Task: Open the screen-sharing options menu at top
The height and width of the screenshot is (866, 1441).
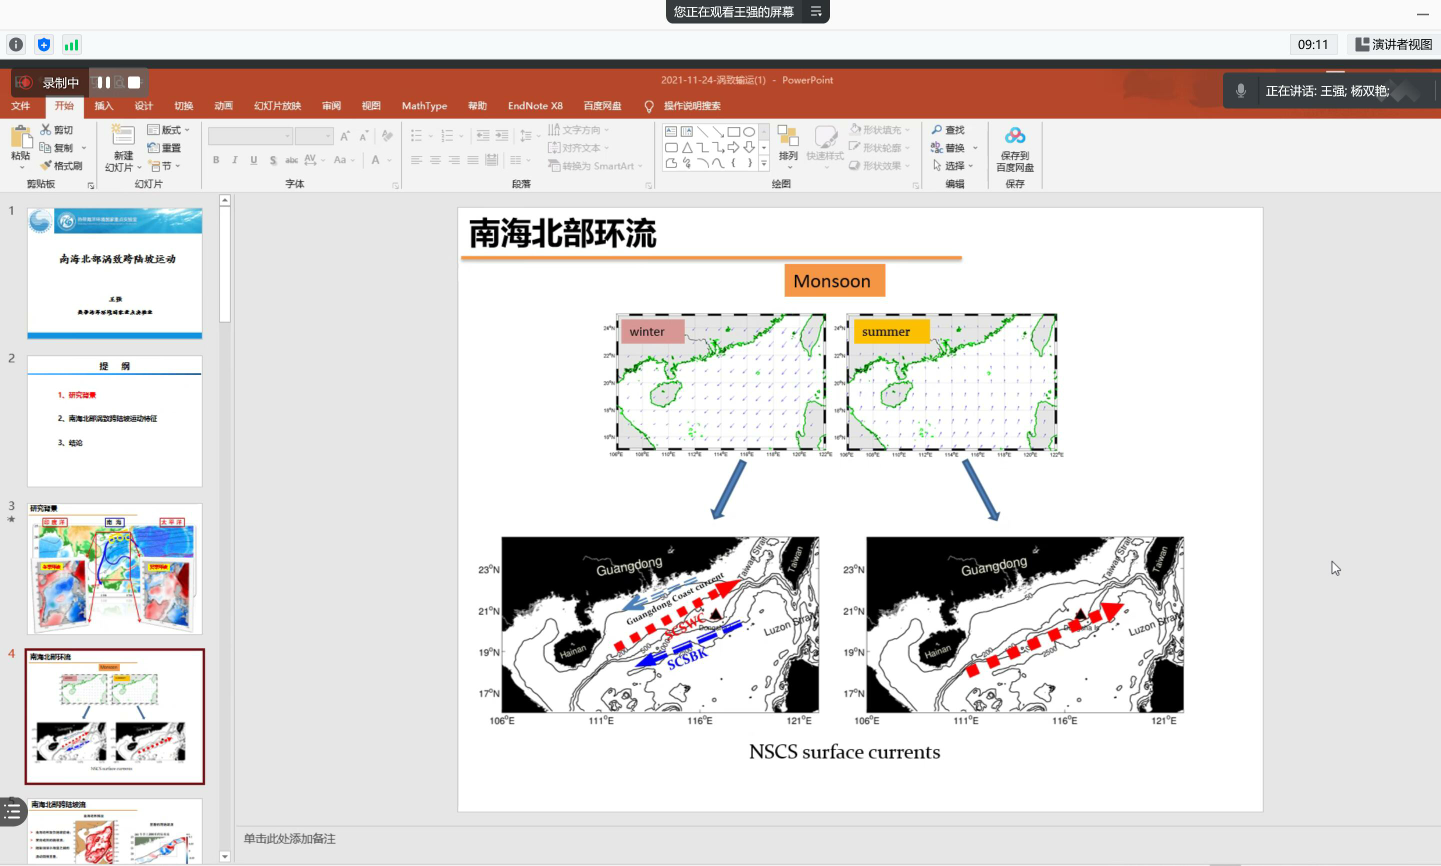Action: [x=816, y=12]
